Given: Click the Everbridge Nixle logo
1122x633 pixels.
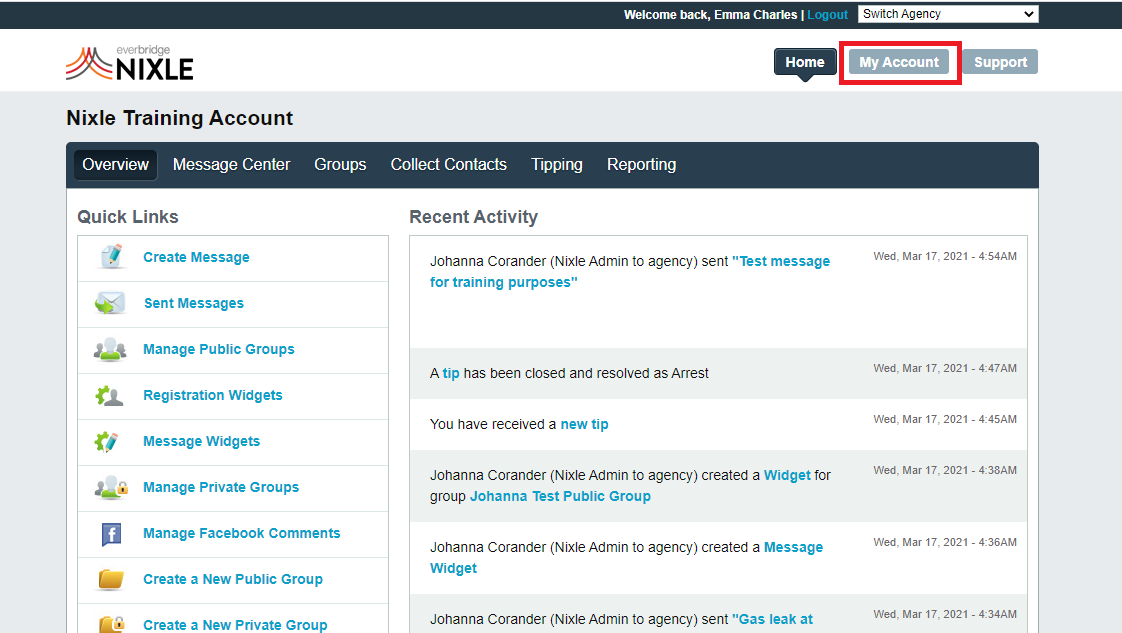Looking at the screenshot, I should point(130,63).
